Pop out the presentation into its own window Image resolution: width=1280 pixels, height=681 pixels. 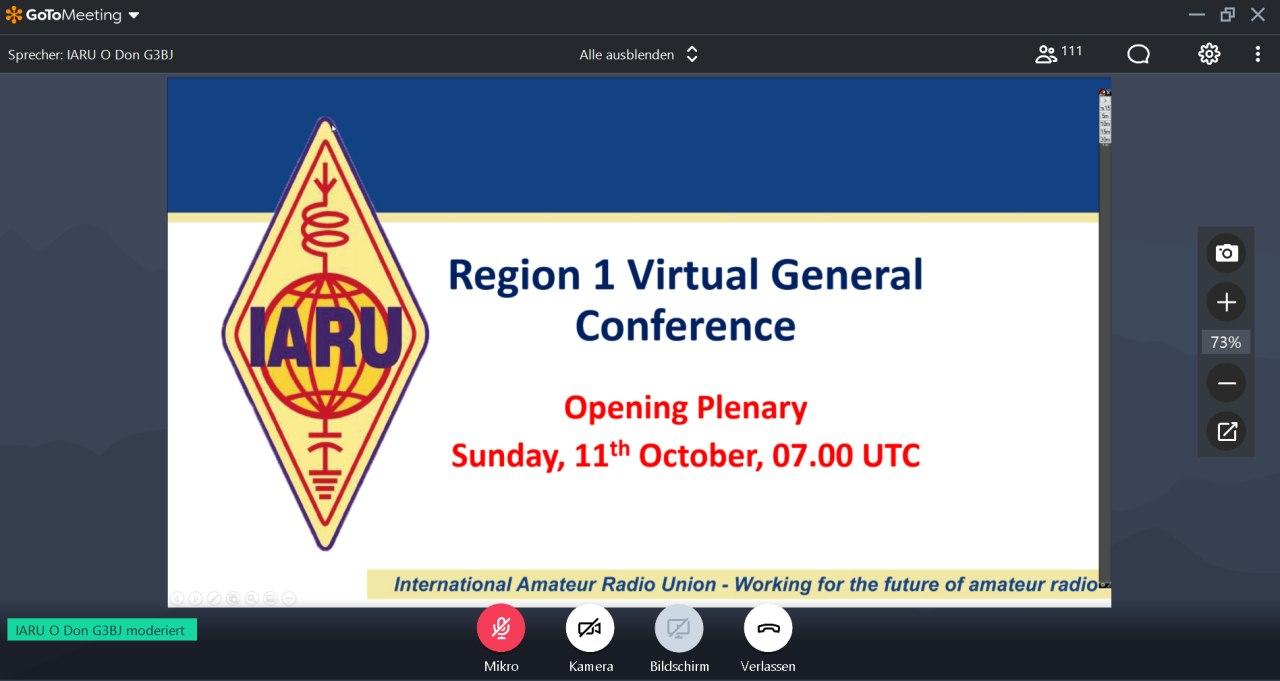[1226, 431]
